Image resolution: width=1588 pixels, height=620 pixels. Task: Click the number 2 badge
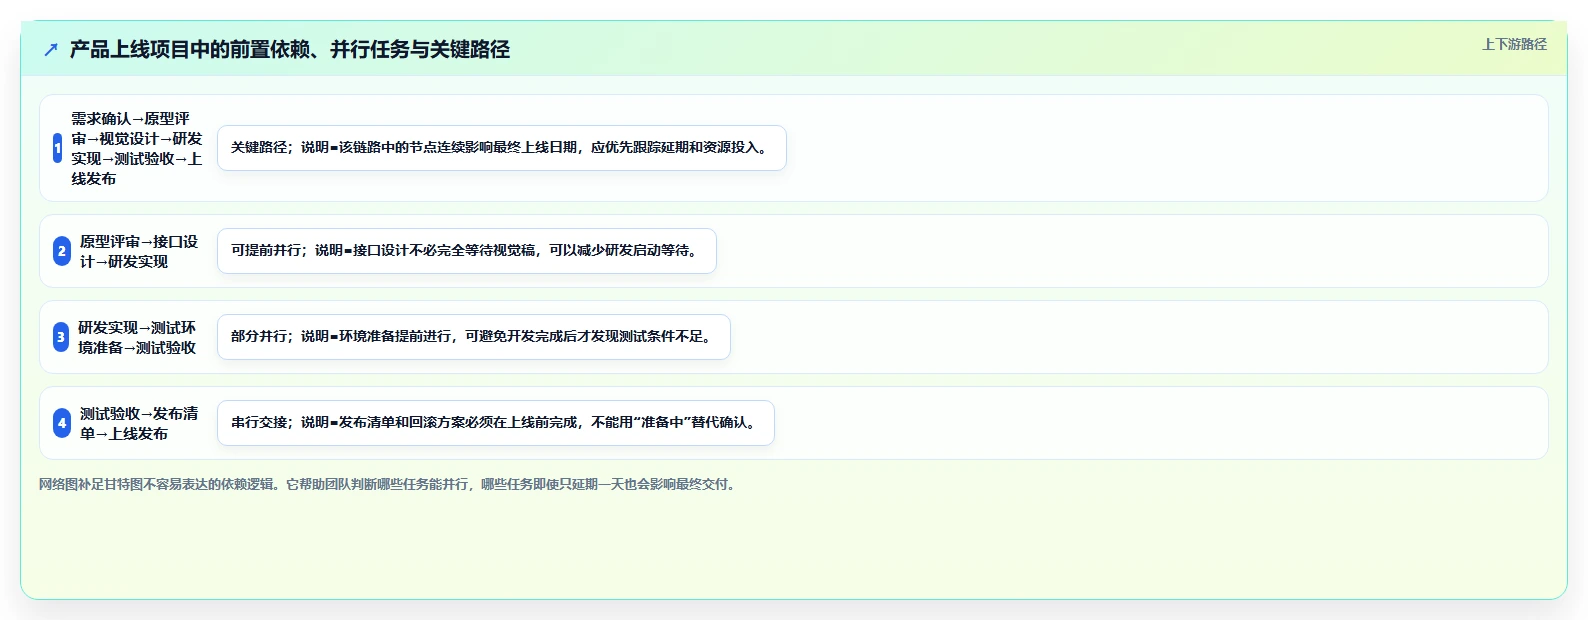coord(62,251)
